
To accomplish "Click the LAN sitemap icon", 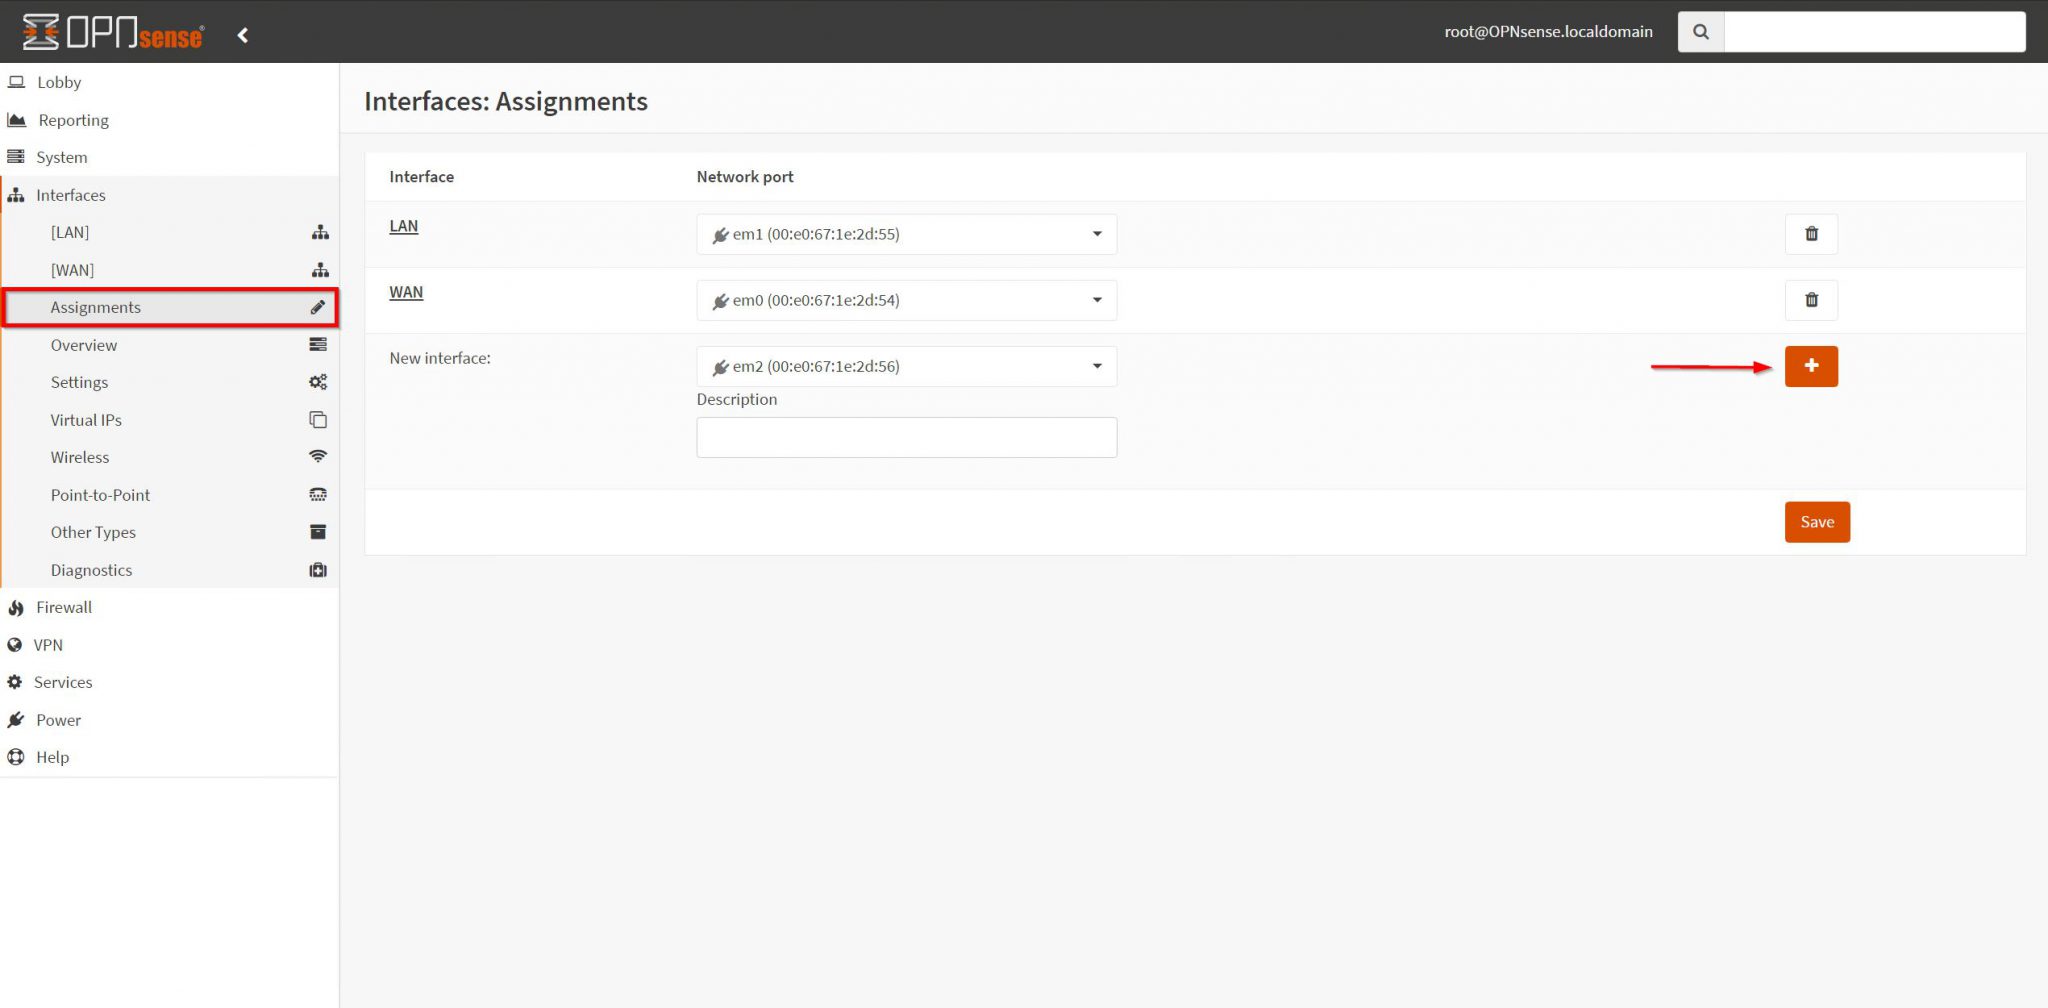I will [320, 232].
